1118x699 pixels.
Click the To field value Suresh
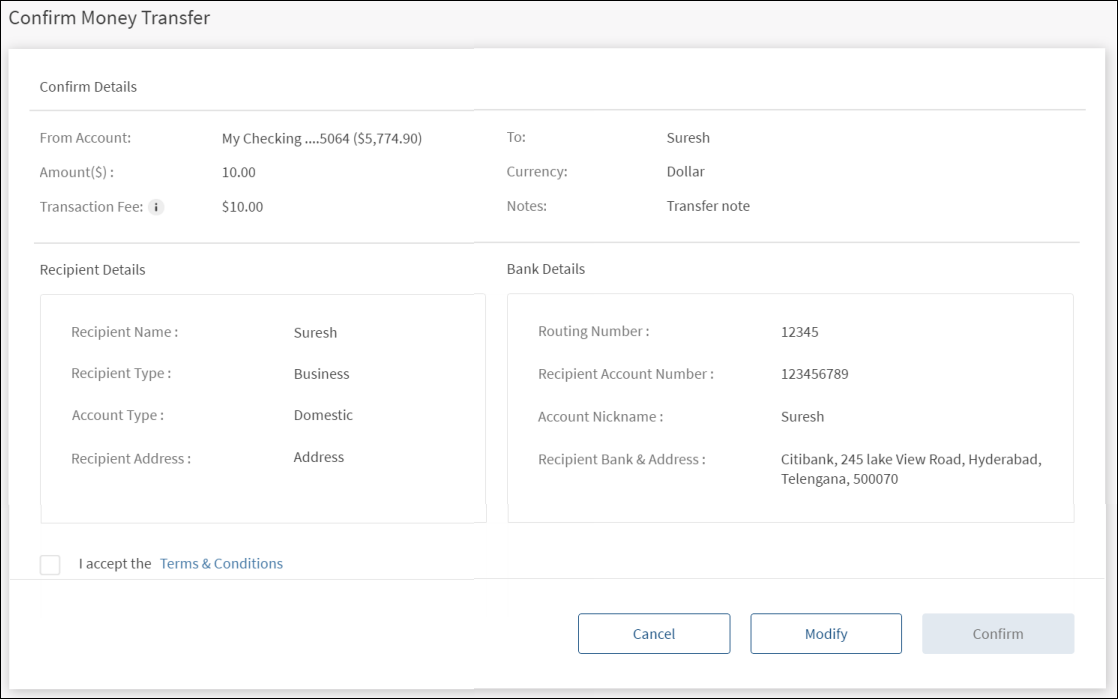[688, 139]
